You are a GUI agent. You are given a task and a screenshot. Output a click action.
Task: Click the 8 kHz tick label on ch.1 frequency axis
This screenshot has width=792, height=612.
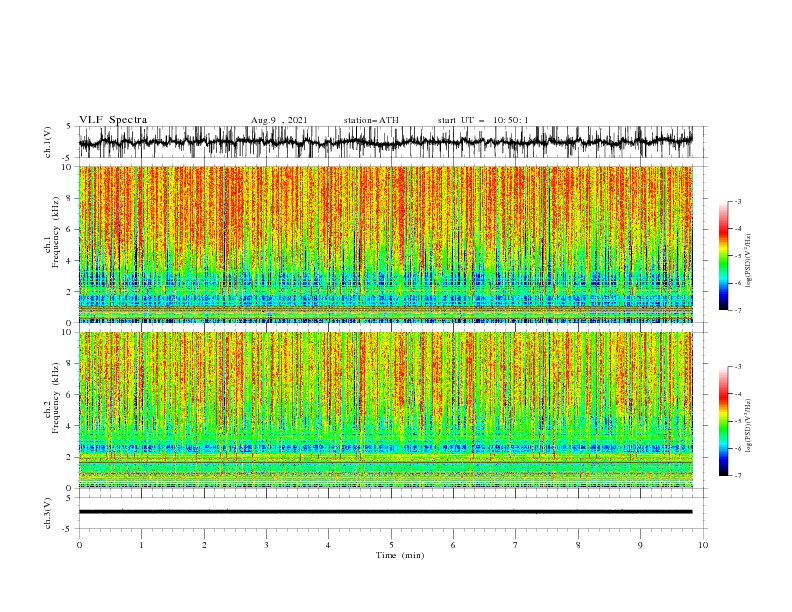[x=69, y=198]
